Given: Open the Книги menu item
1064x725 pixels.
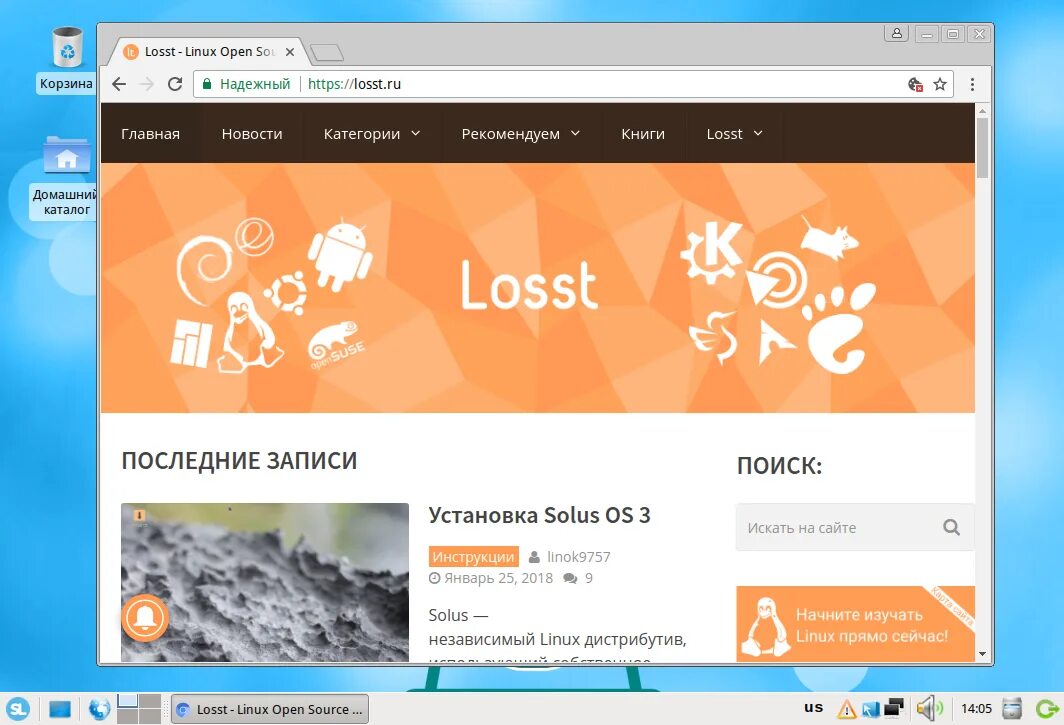Looking at the screenshot, I should pos(643,134).
